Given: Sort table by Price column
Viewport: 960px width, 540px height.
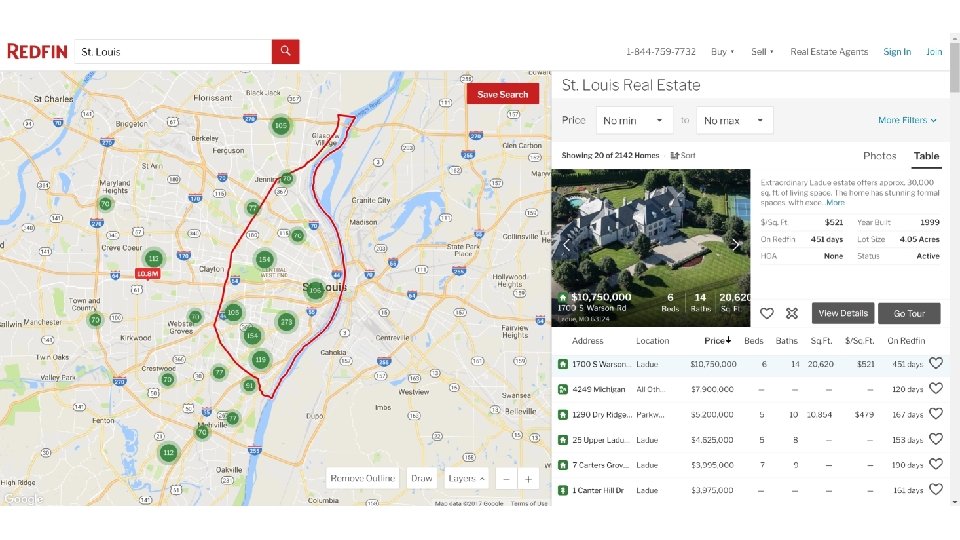Looking at the screenshot, I should coord(718,340).
